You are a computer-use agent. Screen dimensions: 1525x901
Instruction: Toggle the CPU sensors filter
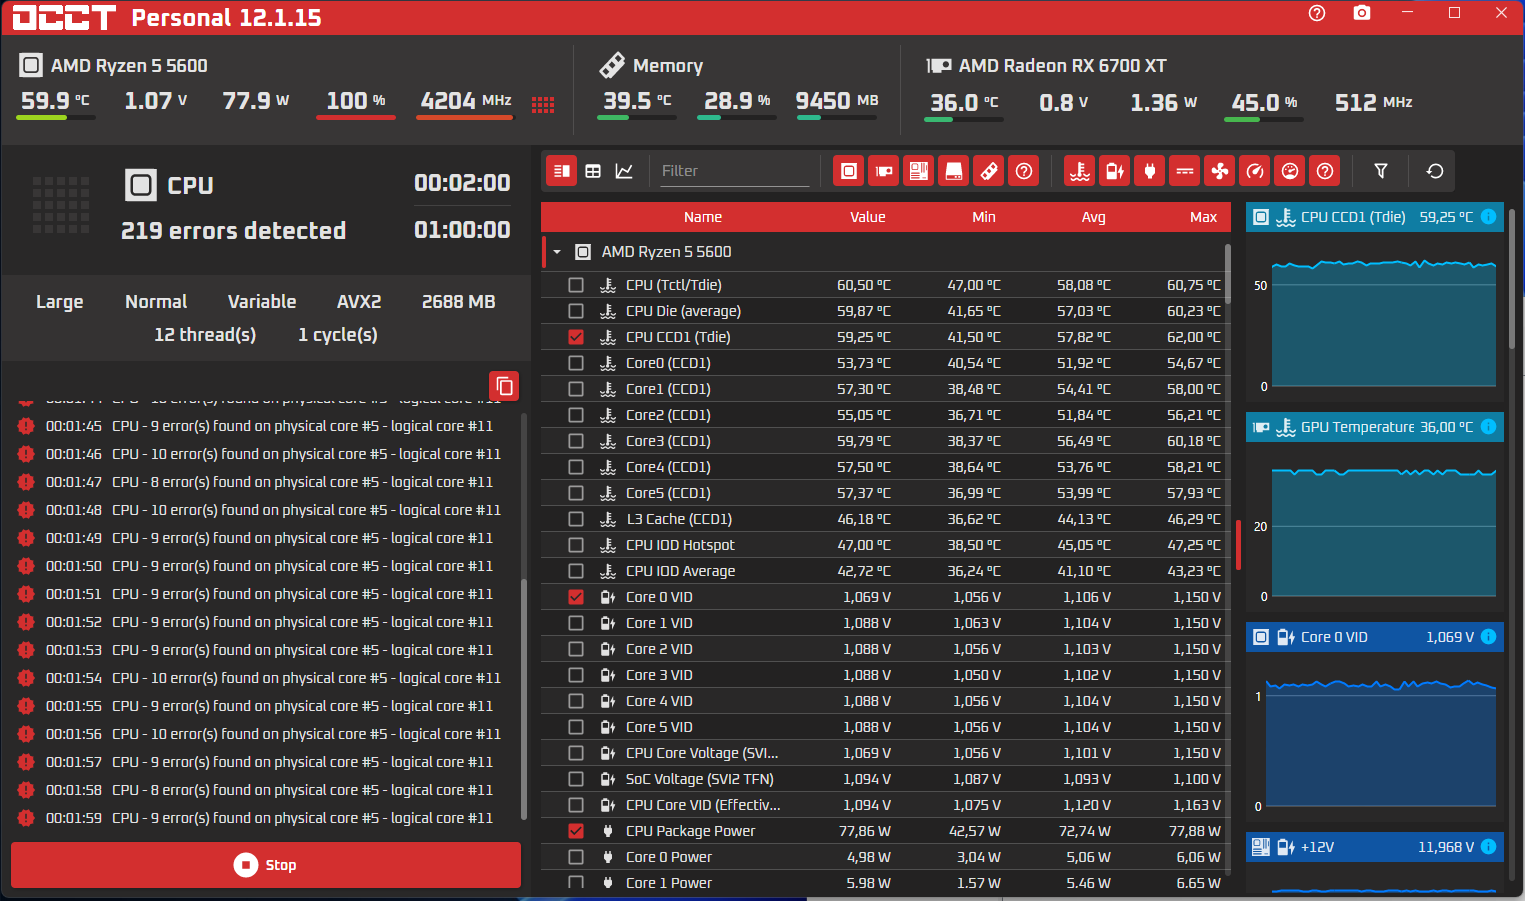coord(848,171)
